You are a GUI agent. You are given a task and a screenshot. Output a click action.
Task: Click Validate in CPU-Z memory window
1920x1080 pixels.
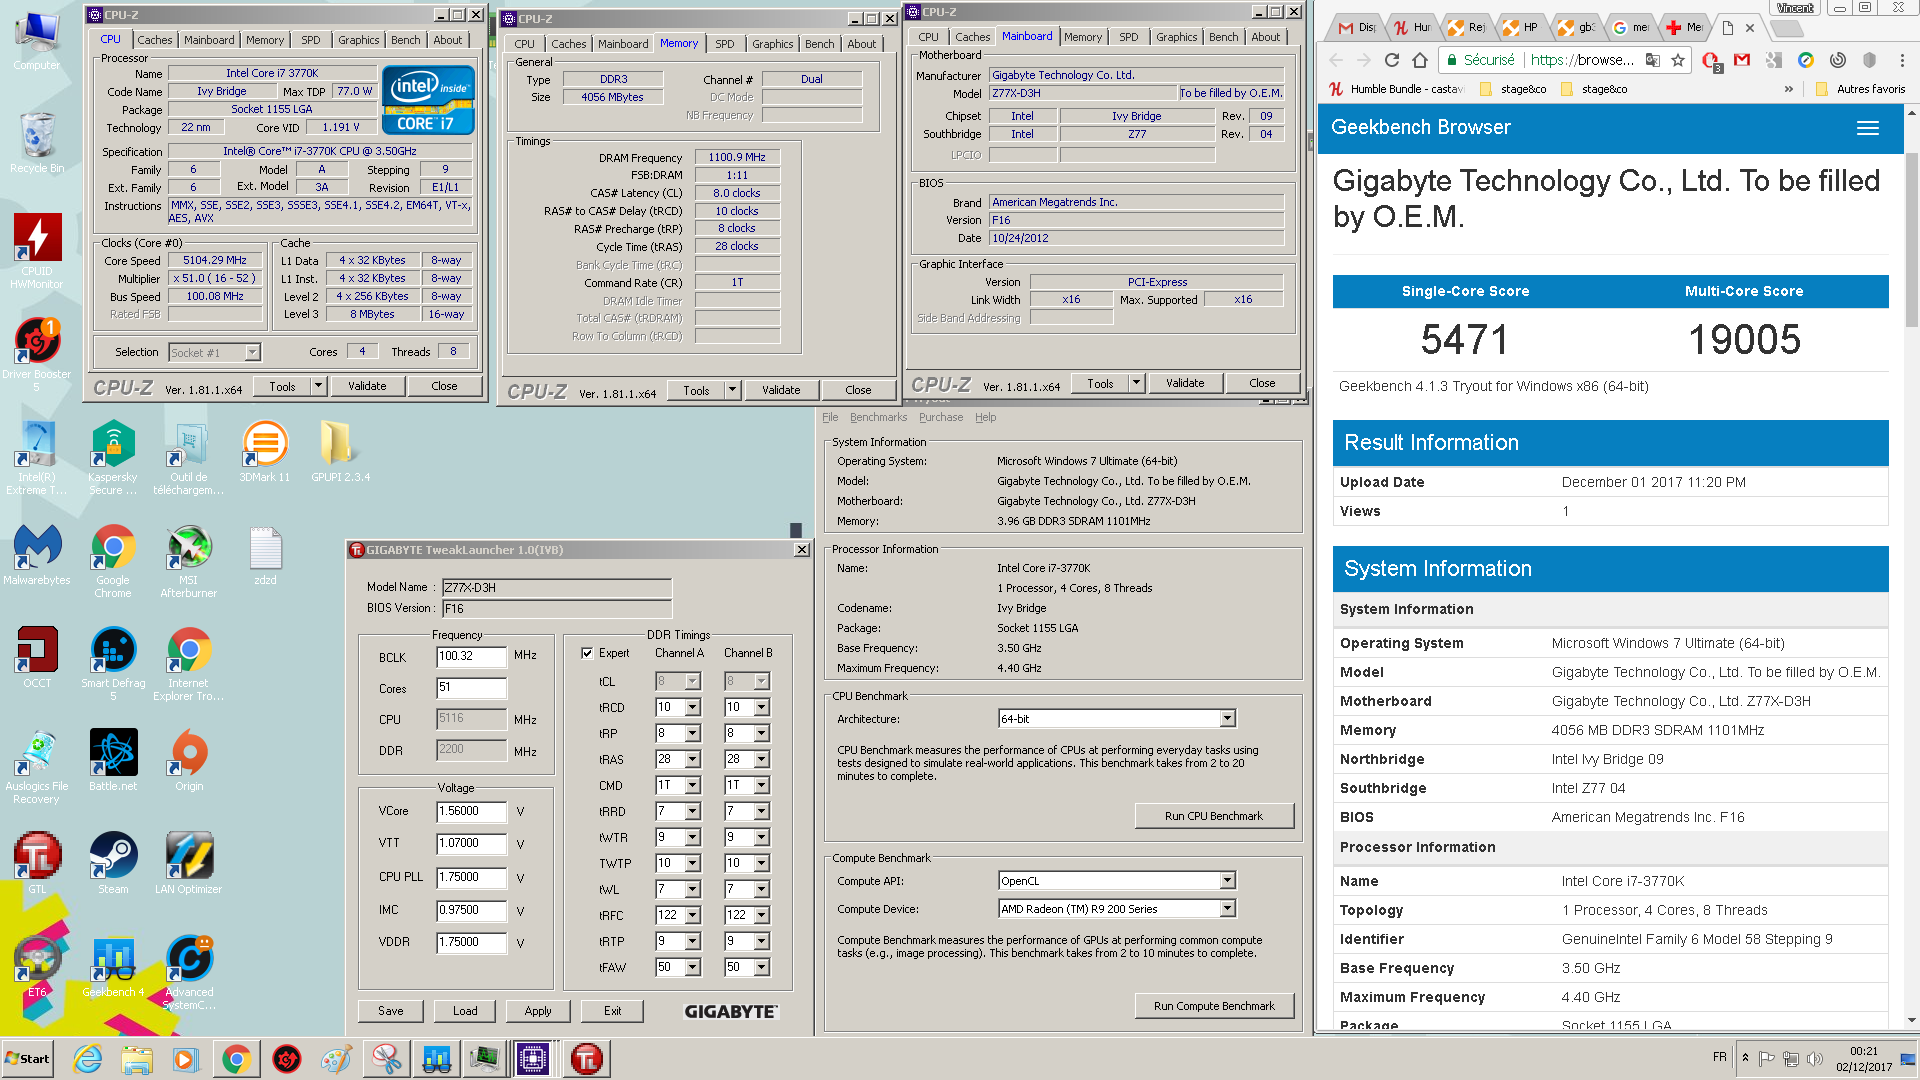781,390
